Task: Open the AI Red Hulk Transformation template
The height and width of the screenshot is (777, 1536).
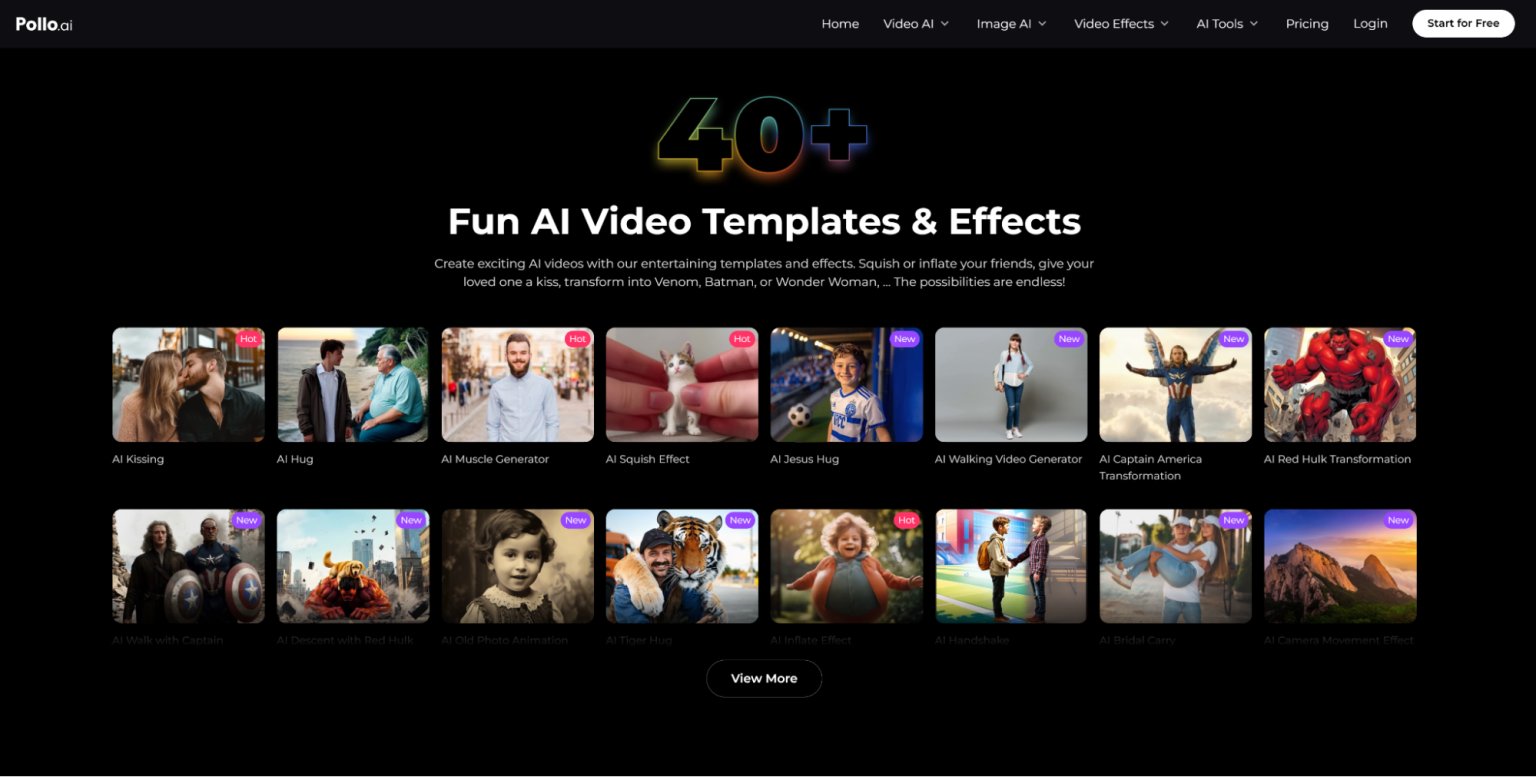Action: [x=1339, y=384]
